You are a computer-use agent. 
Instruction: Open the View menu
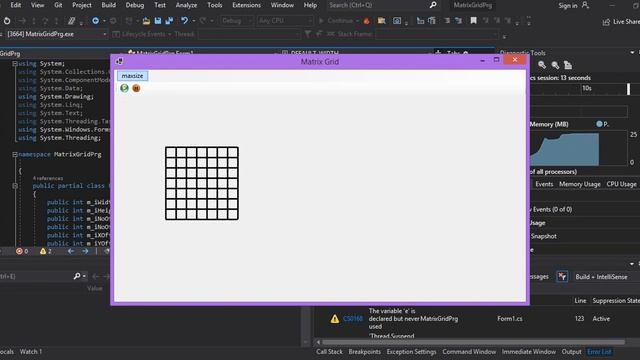coord(38,5)
